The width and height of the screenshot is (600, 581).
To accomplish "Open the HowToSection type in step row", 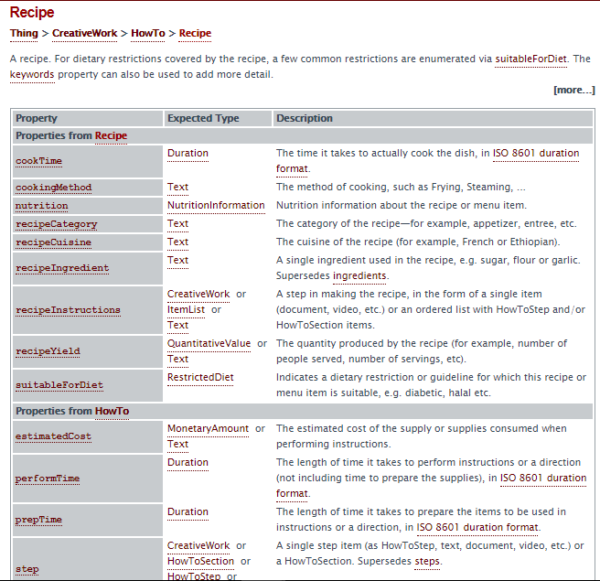I will (x=201, y=561).
